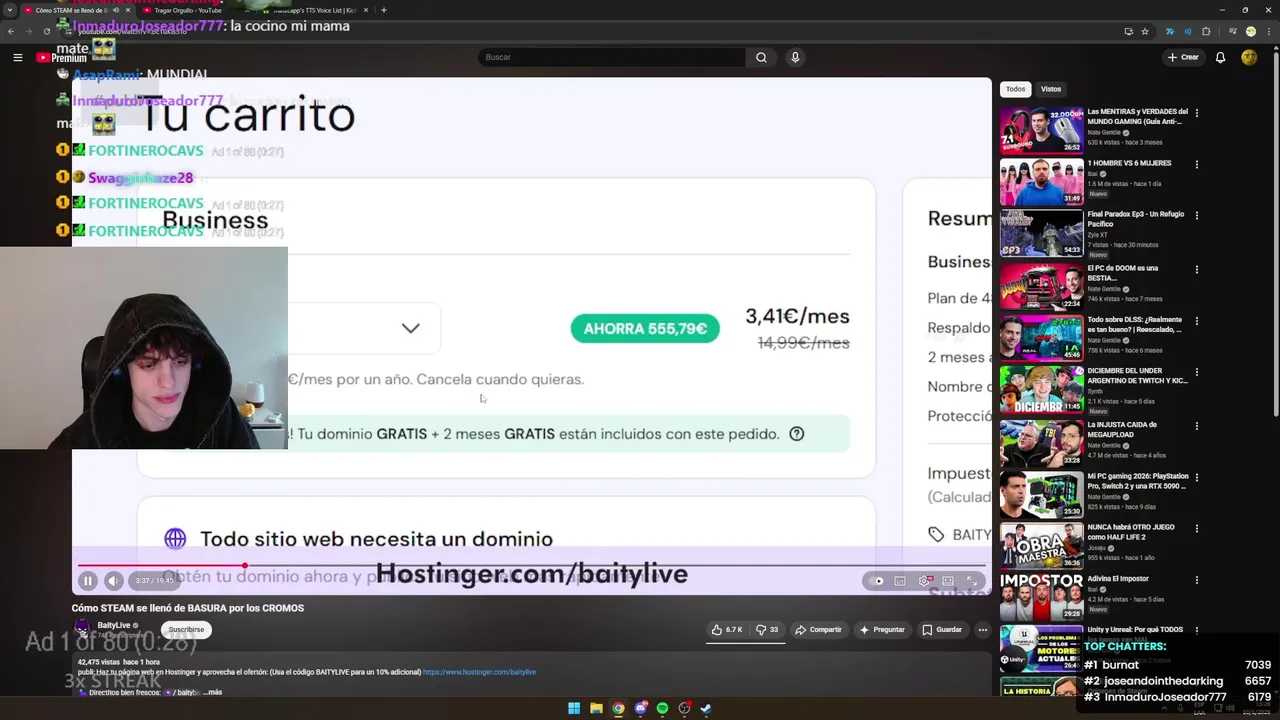
Task: Switch the player to theater mode
Action: pos(948,581)
